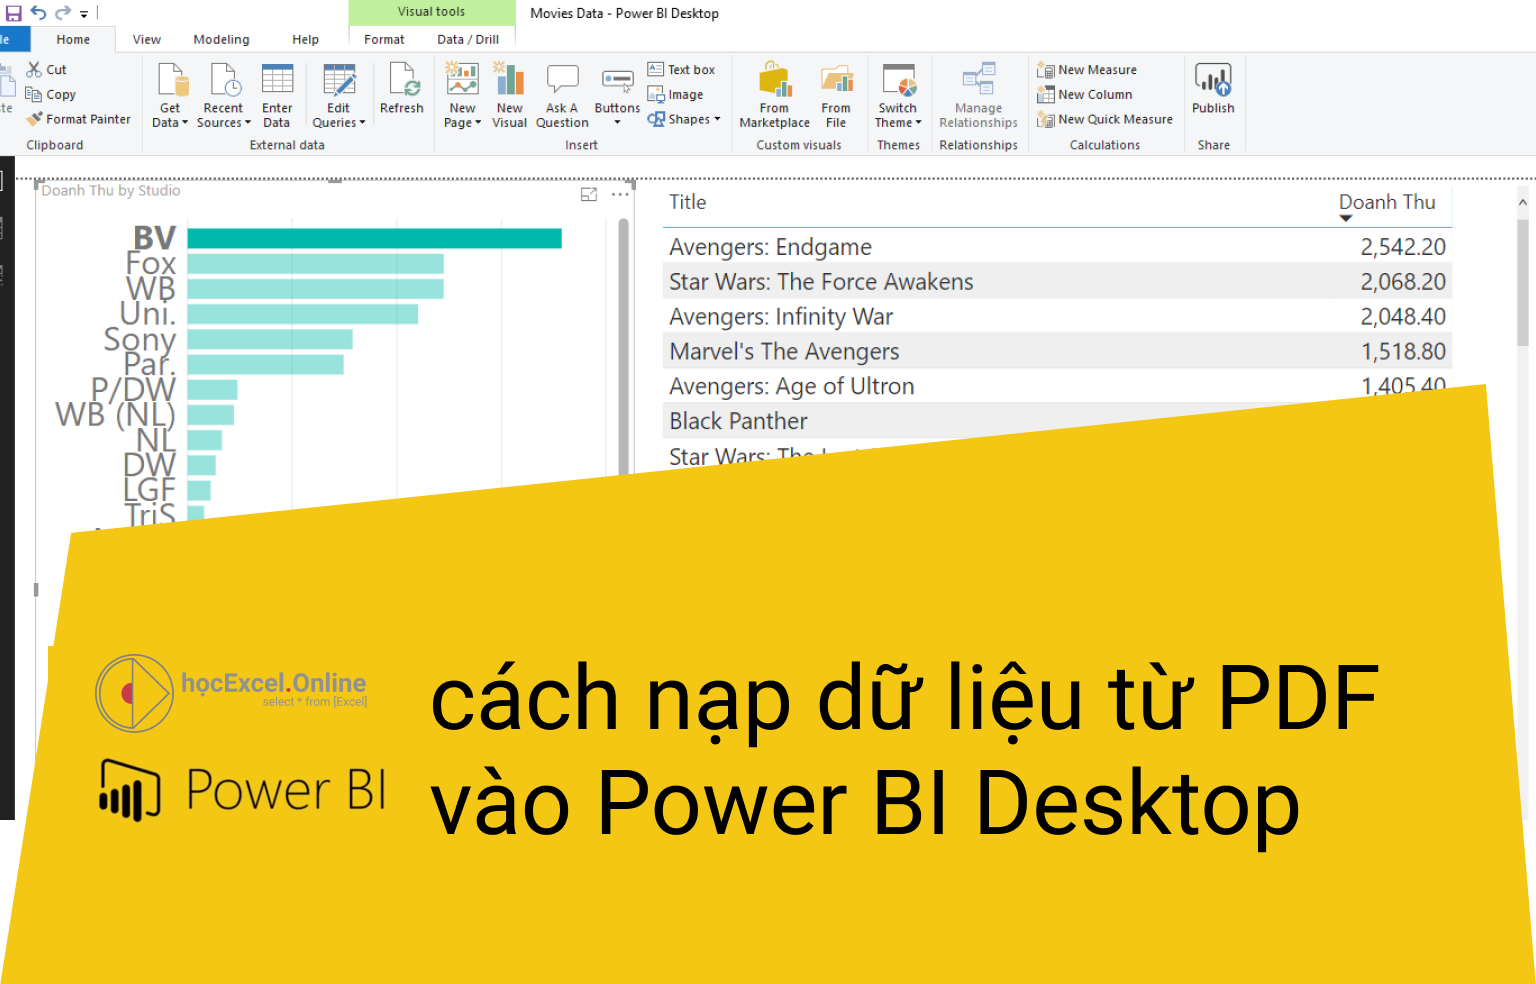Click the Save icon in title bar
The width and height of the screenshot is (1536, 984).
tap(13, 13)
